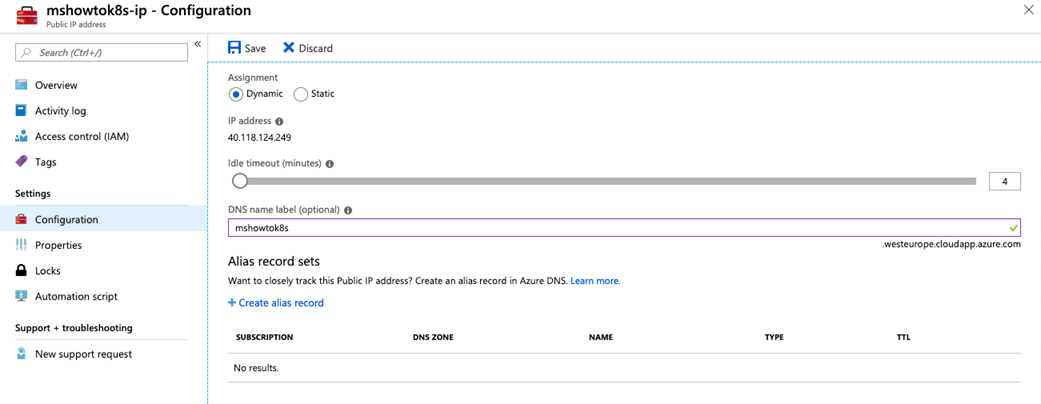Click the Save disk icon

coord(234,48)
